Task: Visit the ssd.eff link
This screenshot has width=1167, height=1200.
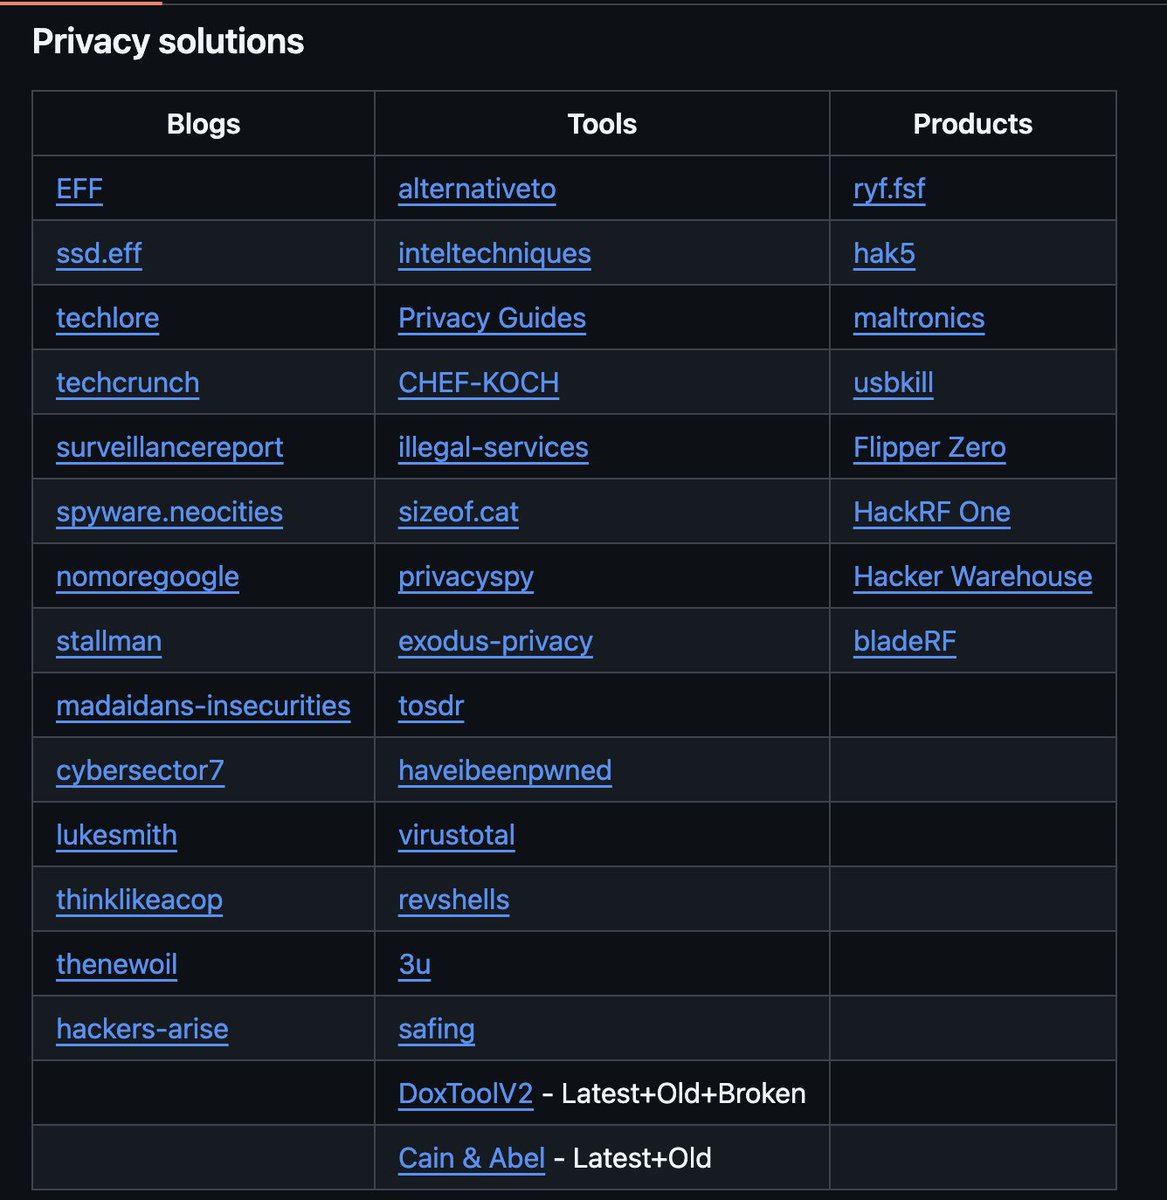Action: point(98,253)
